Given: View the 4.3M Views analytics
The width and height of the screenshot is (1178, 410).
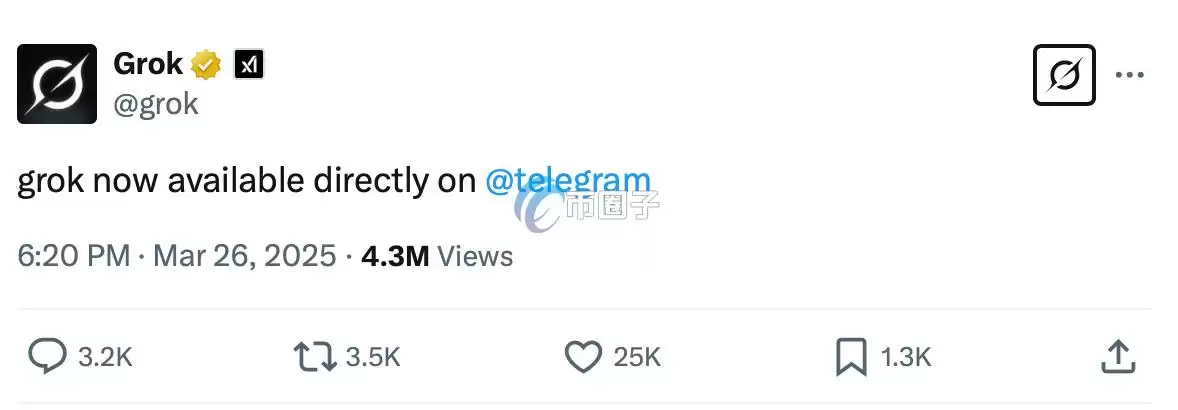Looking at the screenshot, I should [x=437, y=256].
